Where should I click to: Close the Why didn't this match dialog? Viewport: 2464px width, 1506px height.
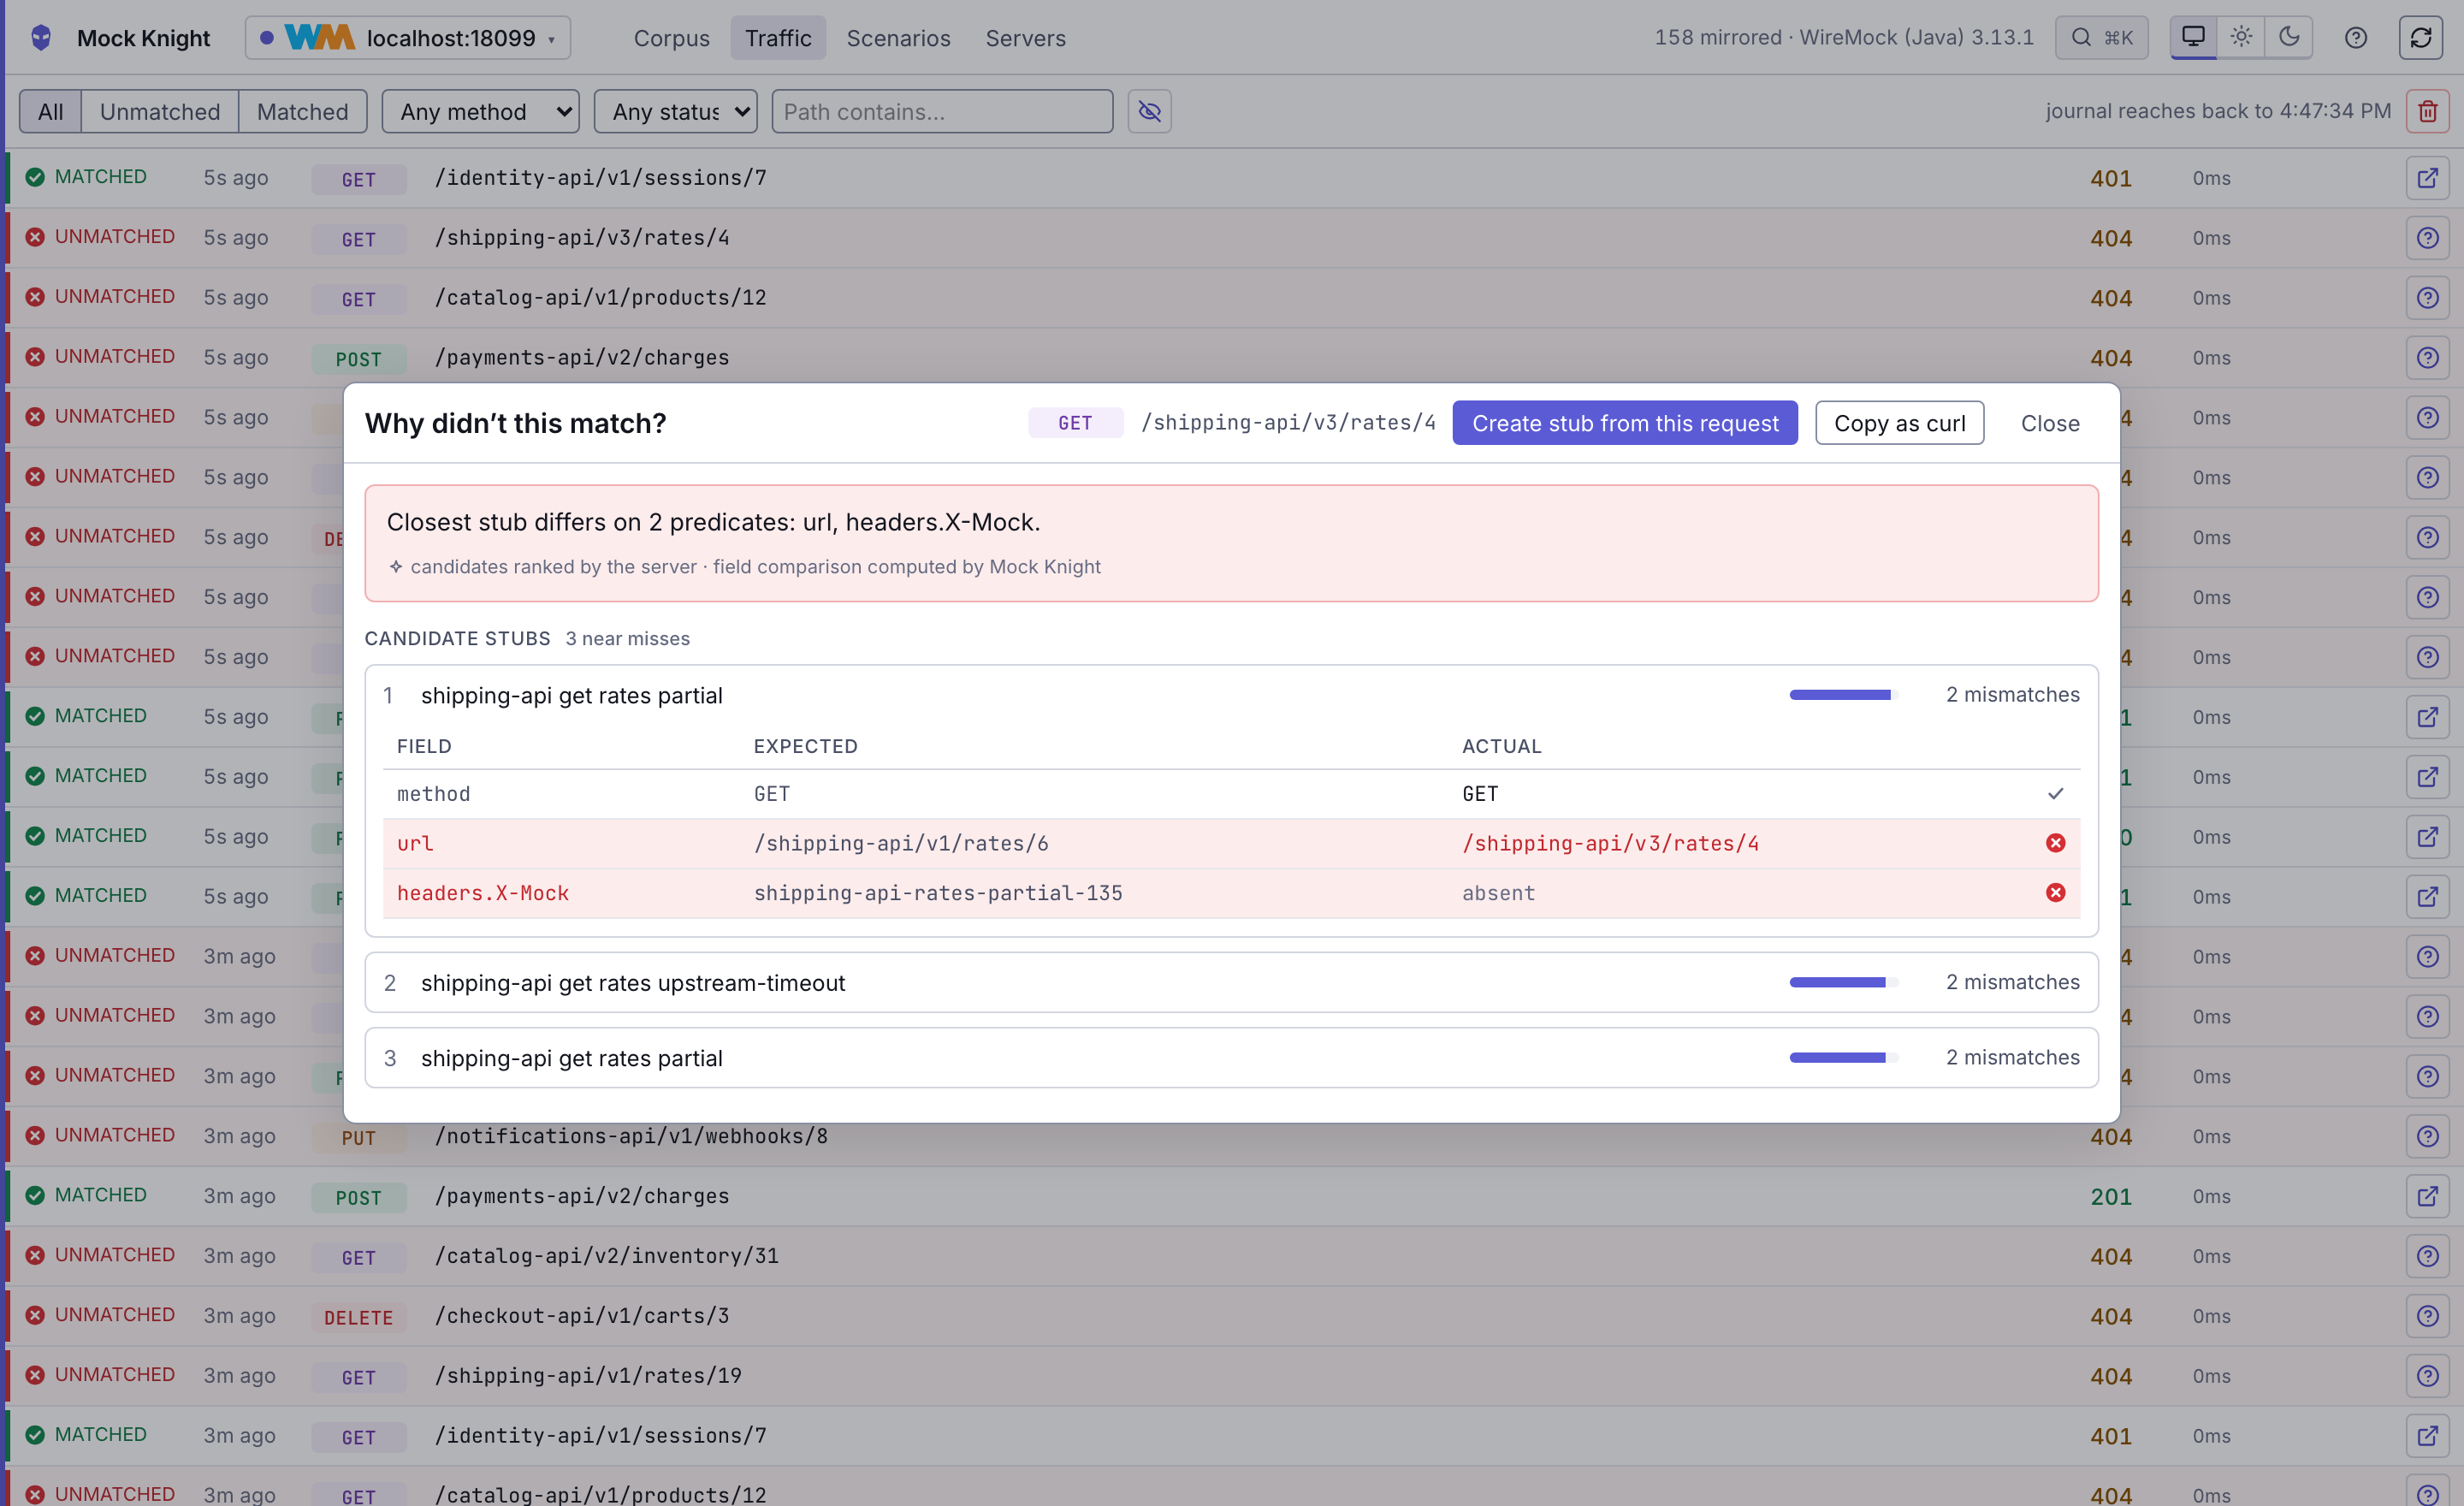pyautogui.click(x=2050, y=423)
